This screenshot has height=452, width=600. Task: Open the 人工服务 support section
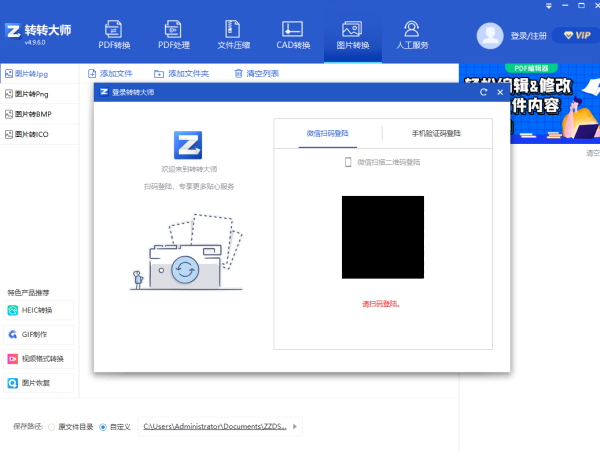(411, 35)
